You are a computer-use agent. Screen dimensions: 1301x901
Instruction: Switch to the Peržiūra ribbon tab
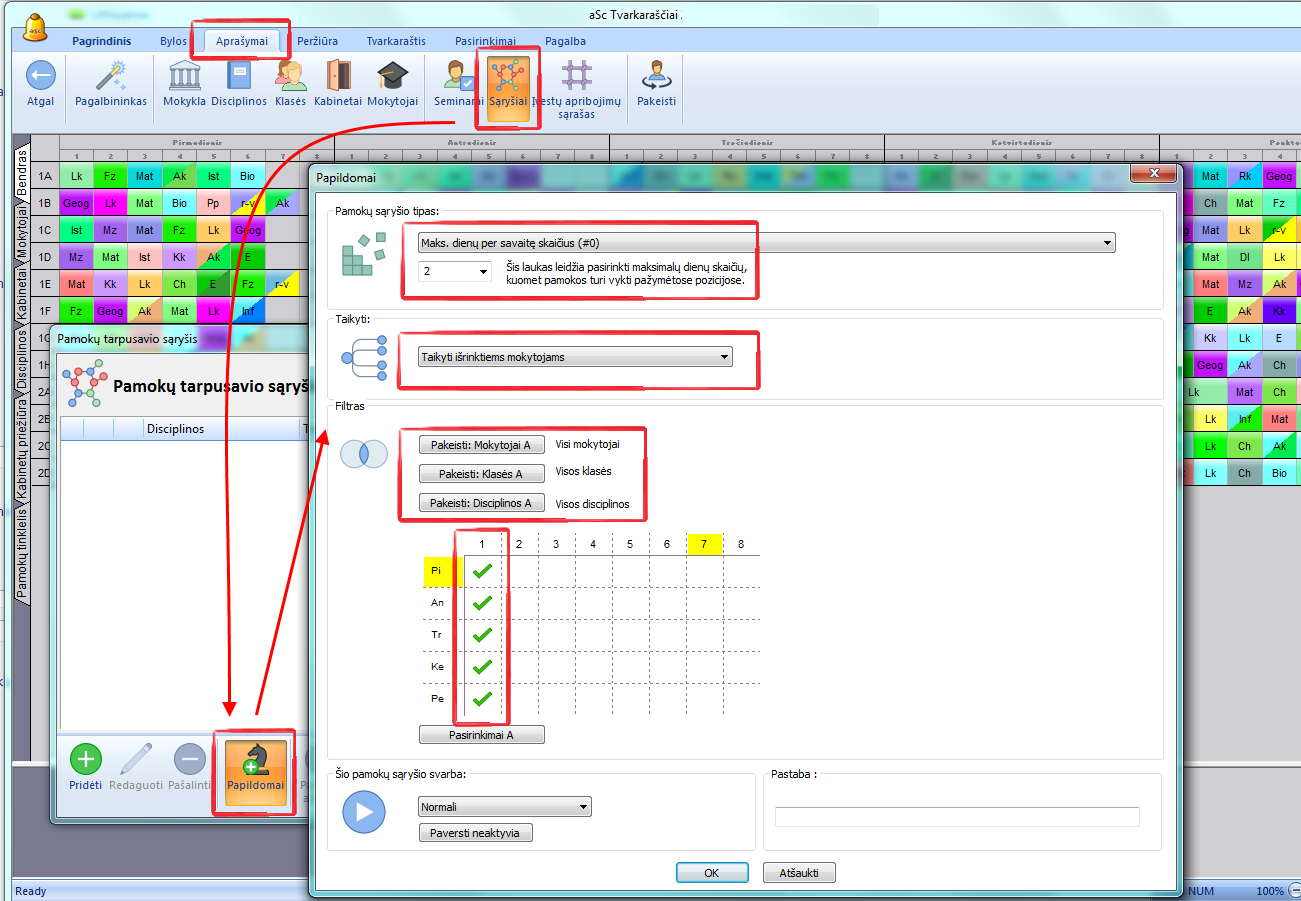coord(316,41)
